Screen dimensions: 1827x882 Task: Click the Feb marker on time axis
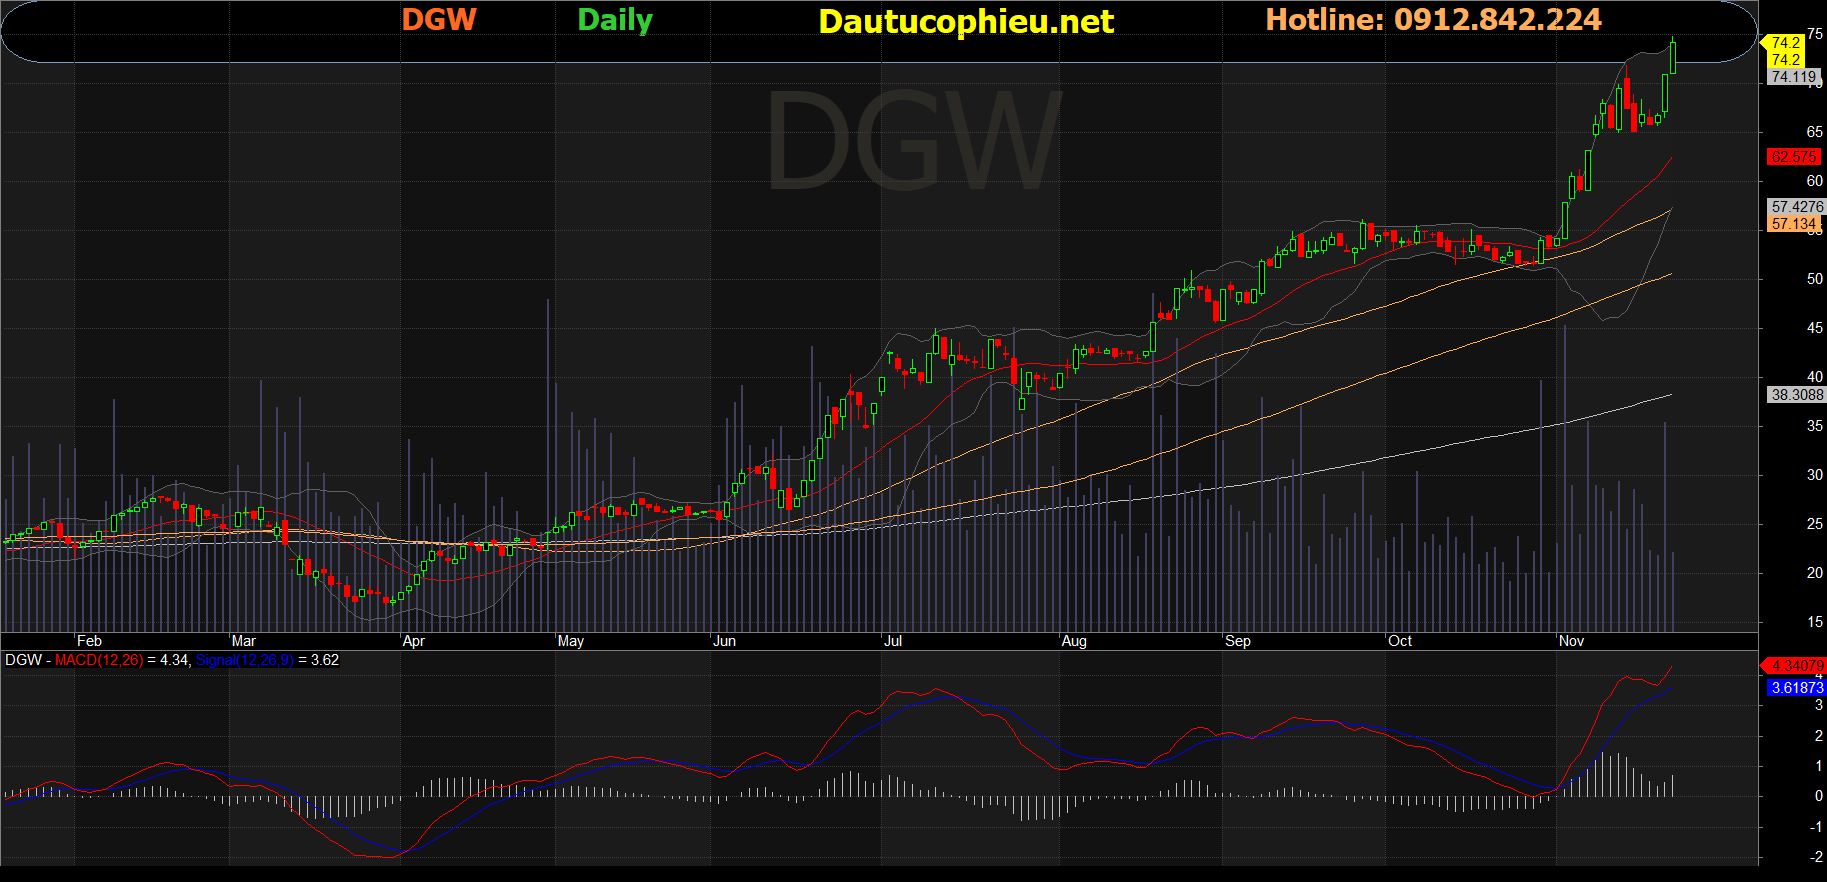pyautogui.click(x=89, y=641)
